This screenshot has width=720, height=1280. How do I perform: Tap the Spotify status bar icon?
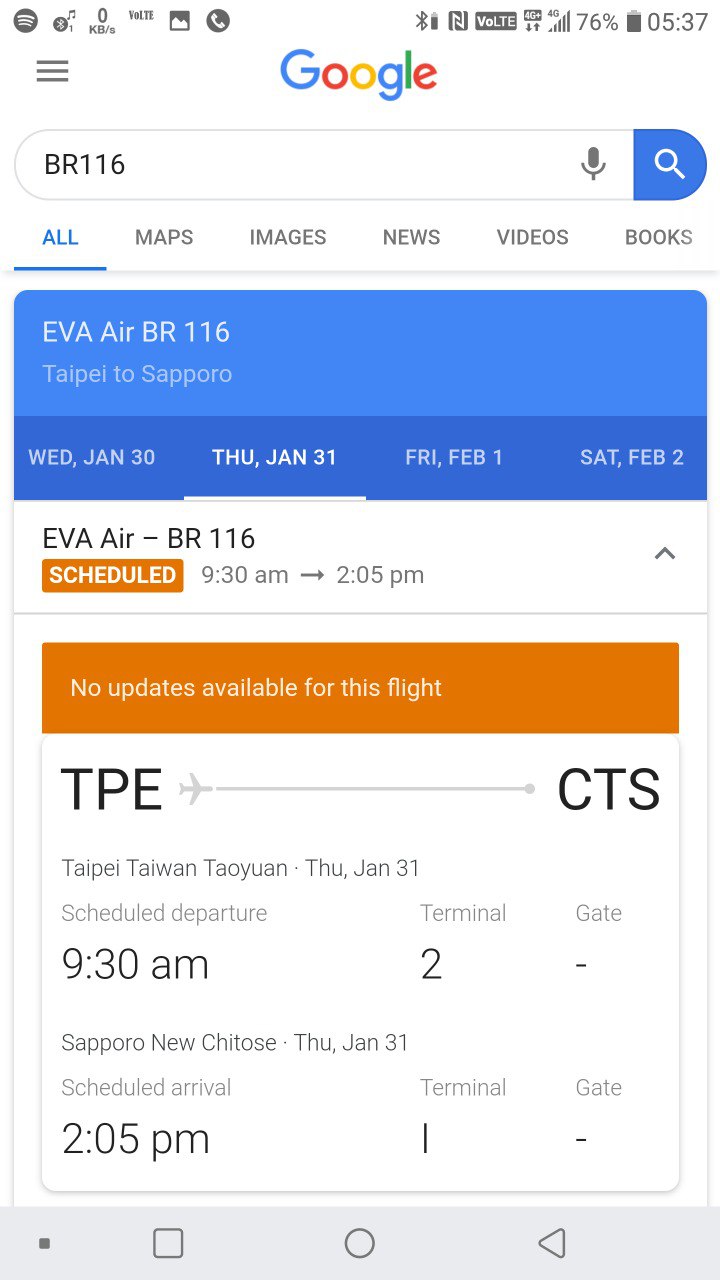[x=26, y=20]
